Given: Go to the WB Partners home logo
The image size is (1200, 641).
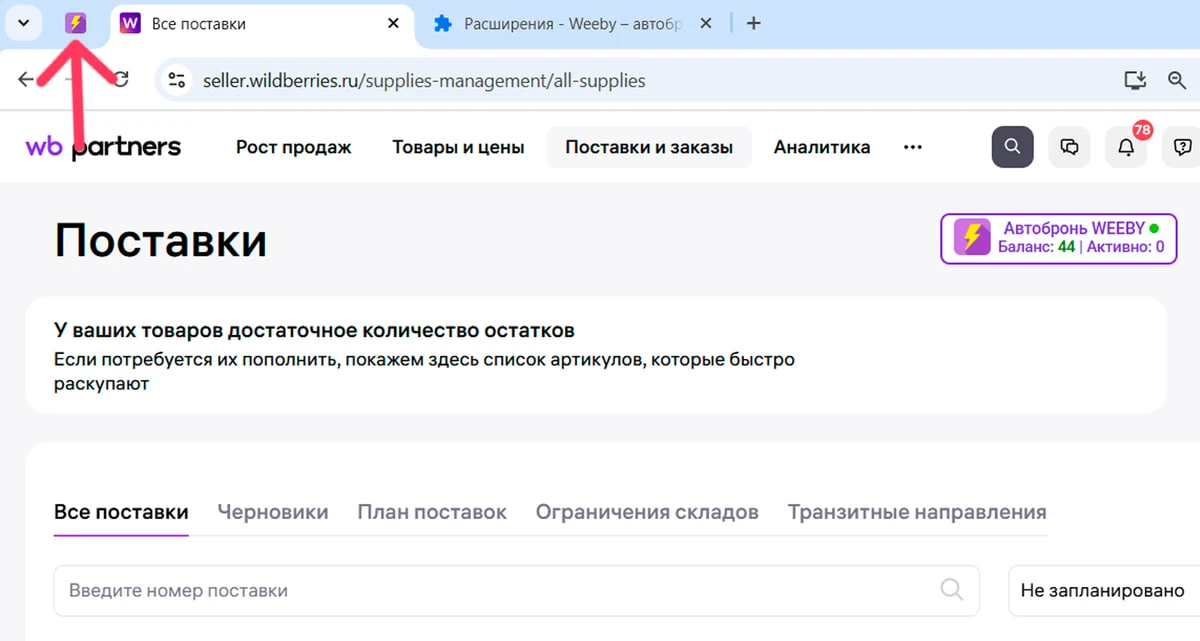Looking at the screenshot, I should point(103,147).
